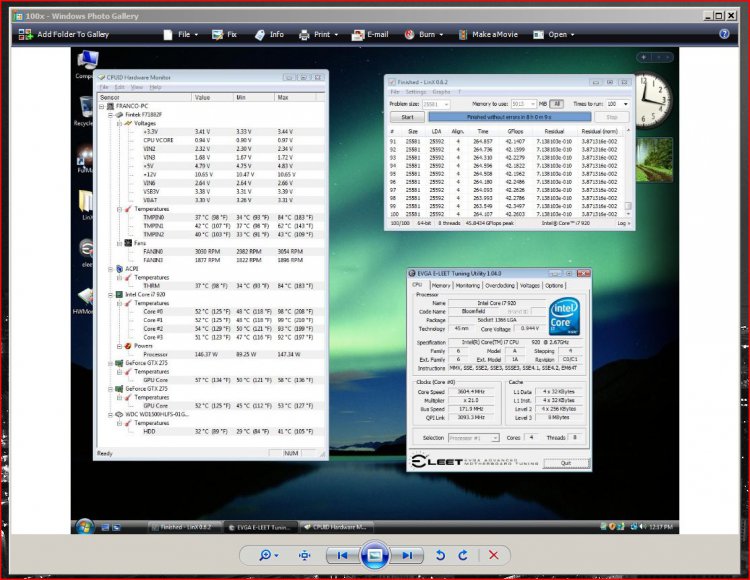Viewport: 750px width, 580px height.
Task: Click Make a Movie
Action: tap(488, 34)
